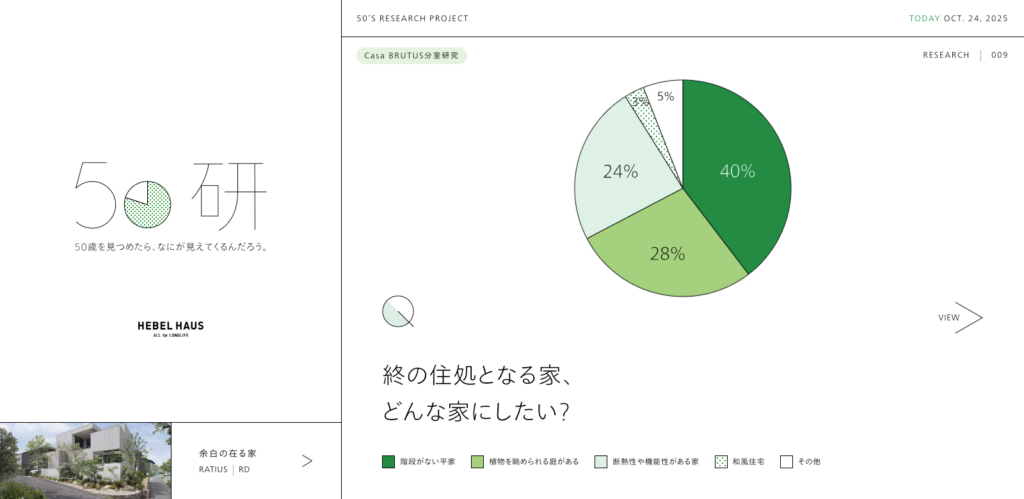Open the VIEW link

click(x=949, y=318)
